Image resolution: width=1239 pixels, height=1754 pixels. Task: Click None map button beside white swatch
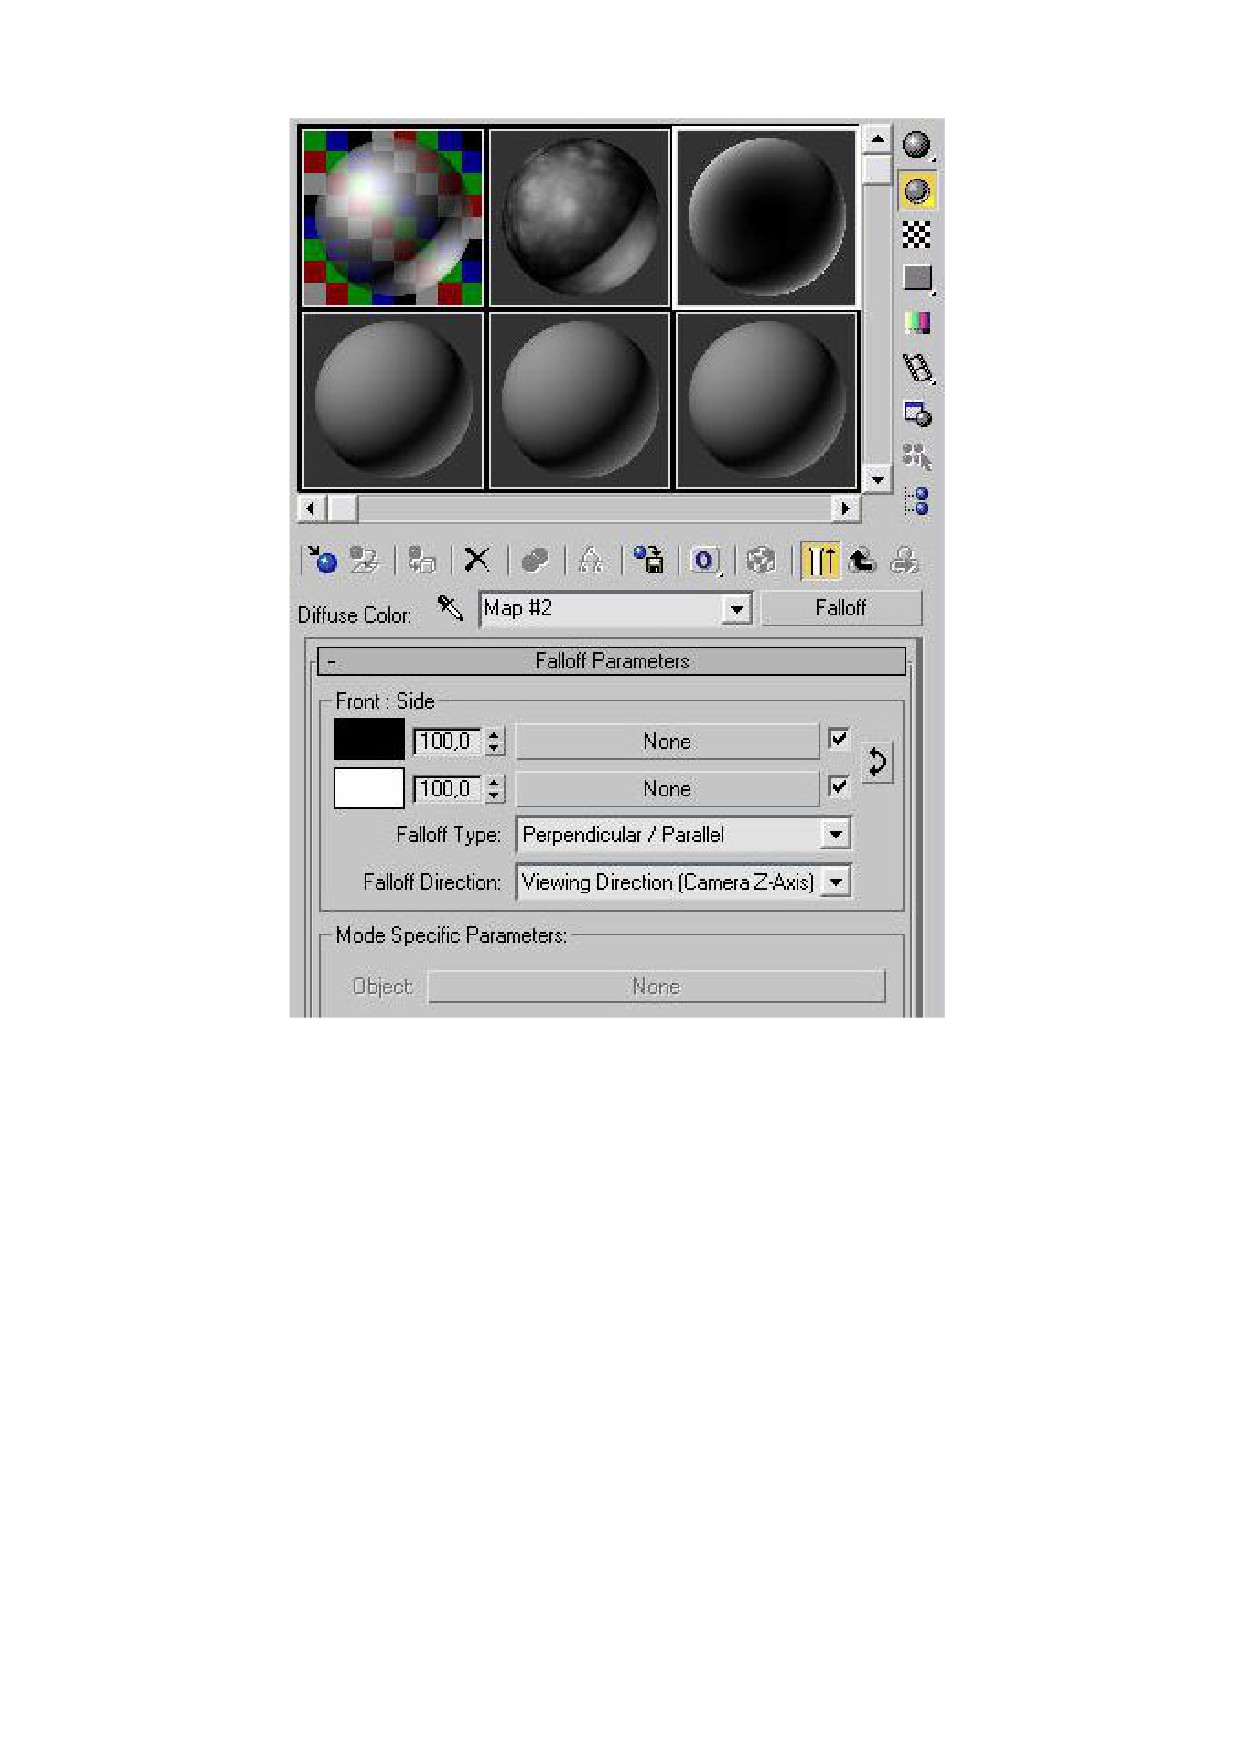[667, 788]
